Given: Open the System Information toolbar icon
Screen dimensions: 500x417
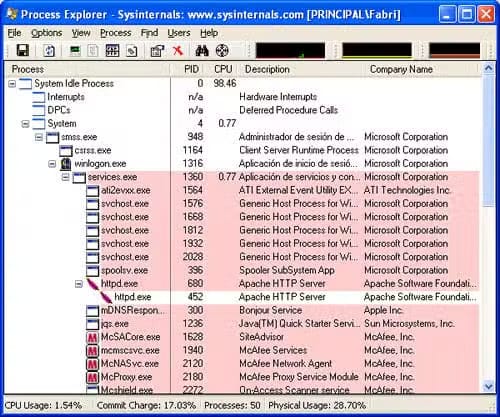Looking at the screenshot, I should [x=75, y=51].
